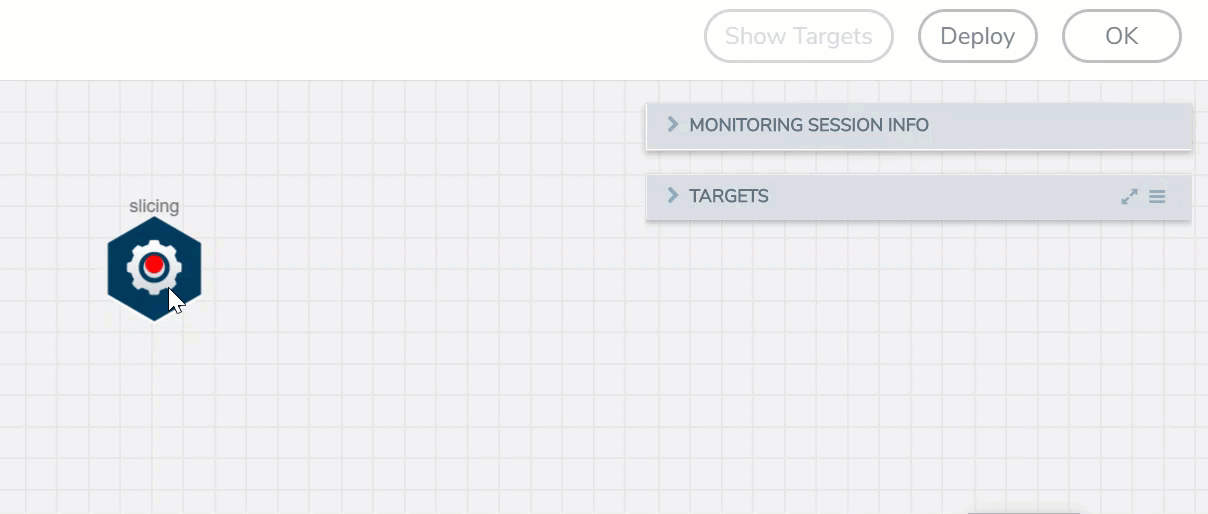
Task: Click the "MONITORING SESSION INFO" heading text
Action: [809, 125]
